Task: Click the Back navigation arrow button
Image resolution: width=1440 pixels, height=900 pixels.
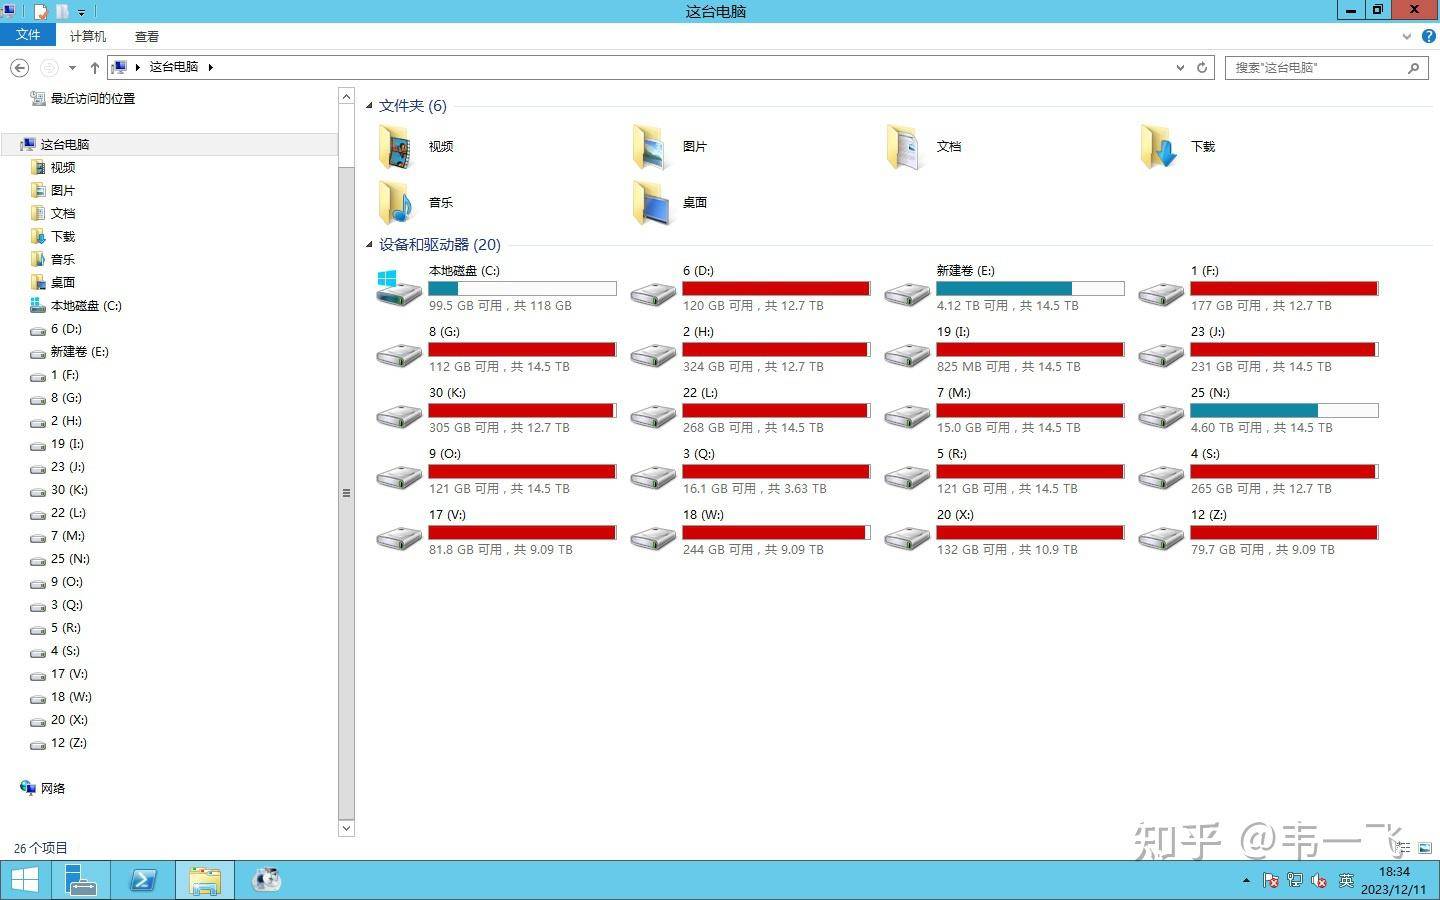Action: [19, 67]
